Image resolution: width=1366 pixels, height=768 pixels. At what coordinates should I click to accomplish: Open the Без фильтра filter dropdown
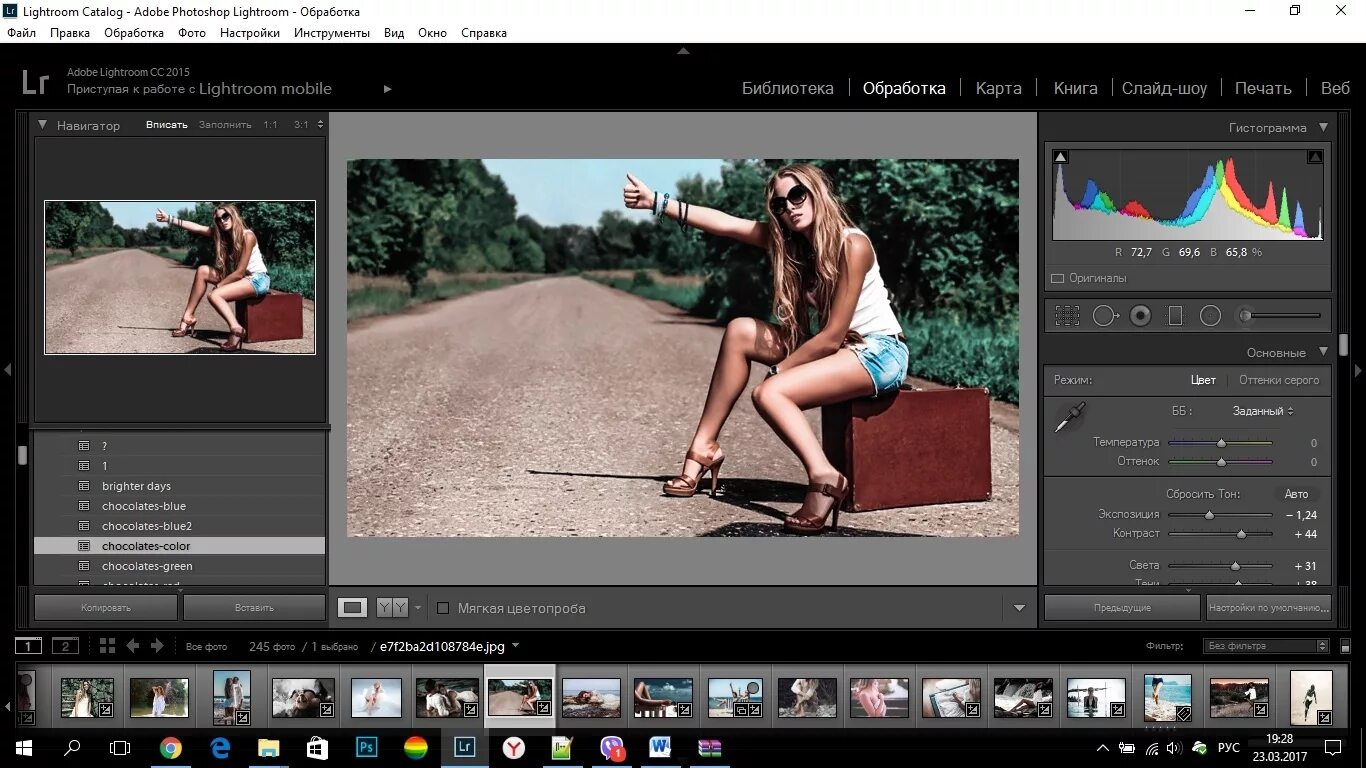tap(1267, 646)
